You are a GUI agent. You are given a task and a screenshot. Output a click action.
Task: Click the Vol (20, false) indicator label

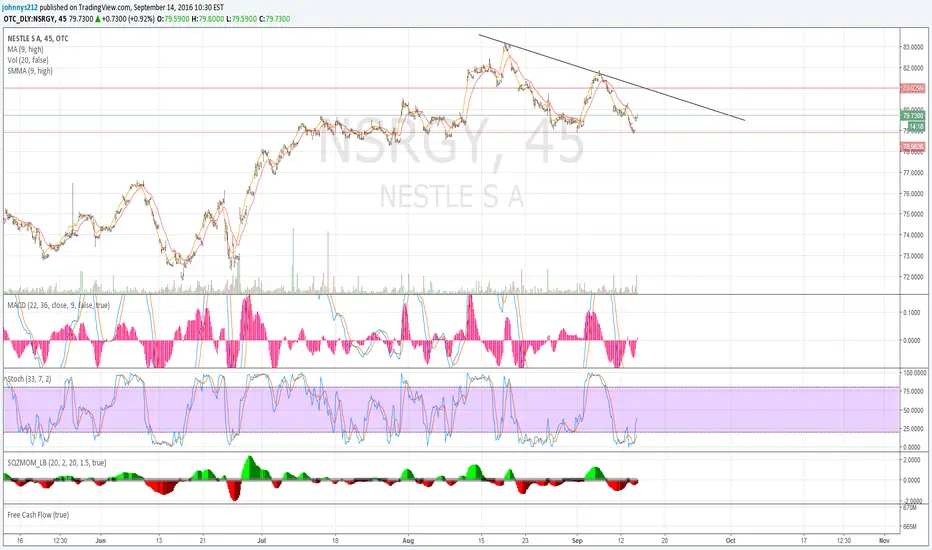[x=28, y=60]
